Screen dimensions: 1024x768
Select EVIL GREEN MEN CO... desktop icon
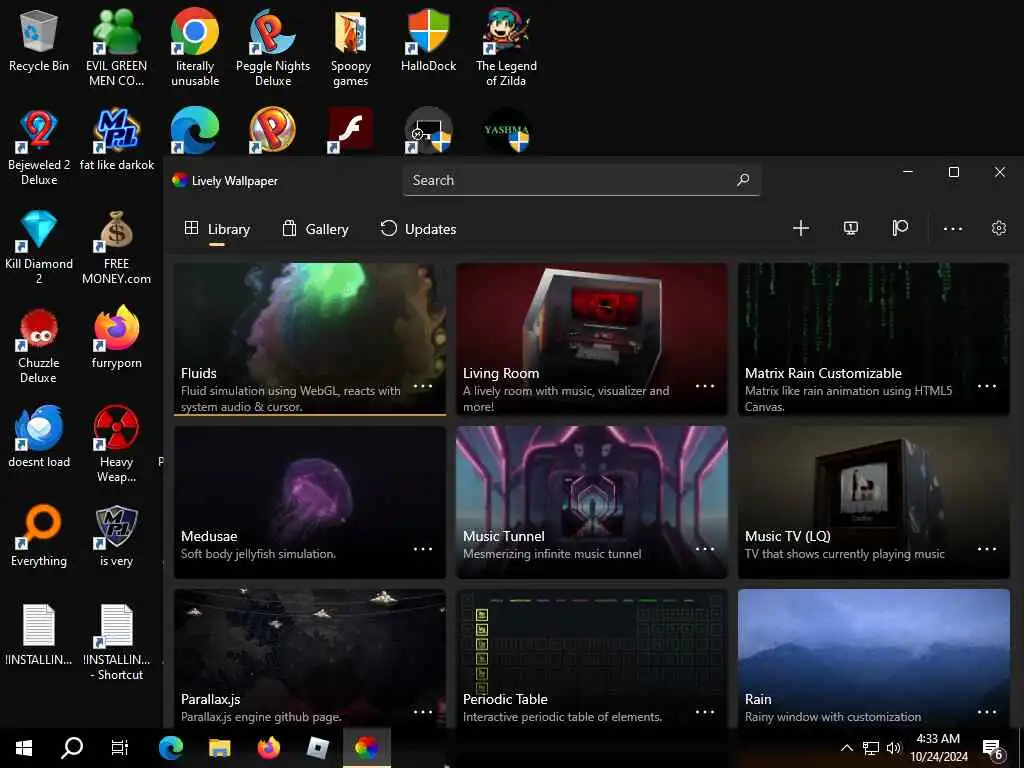click(116, 48)
